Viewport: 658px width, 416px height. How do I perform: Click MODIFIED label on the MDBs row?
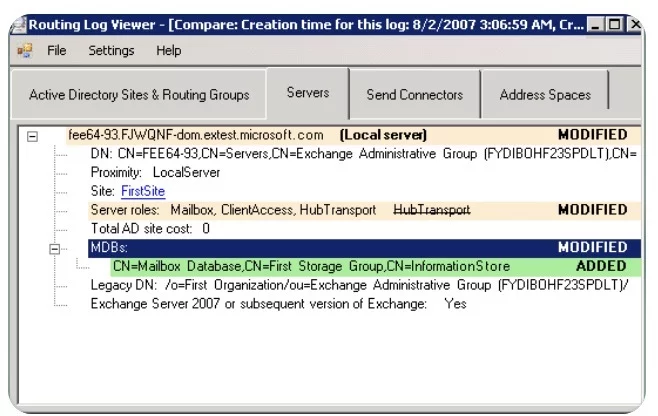(593, 247)
